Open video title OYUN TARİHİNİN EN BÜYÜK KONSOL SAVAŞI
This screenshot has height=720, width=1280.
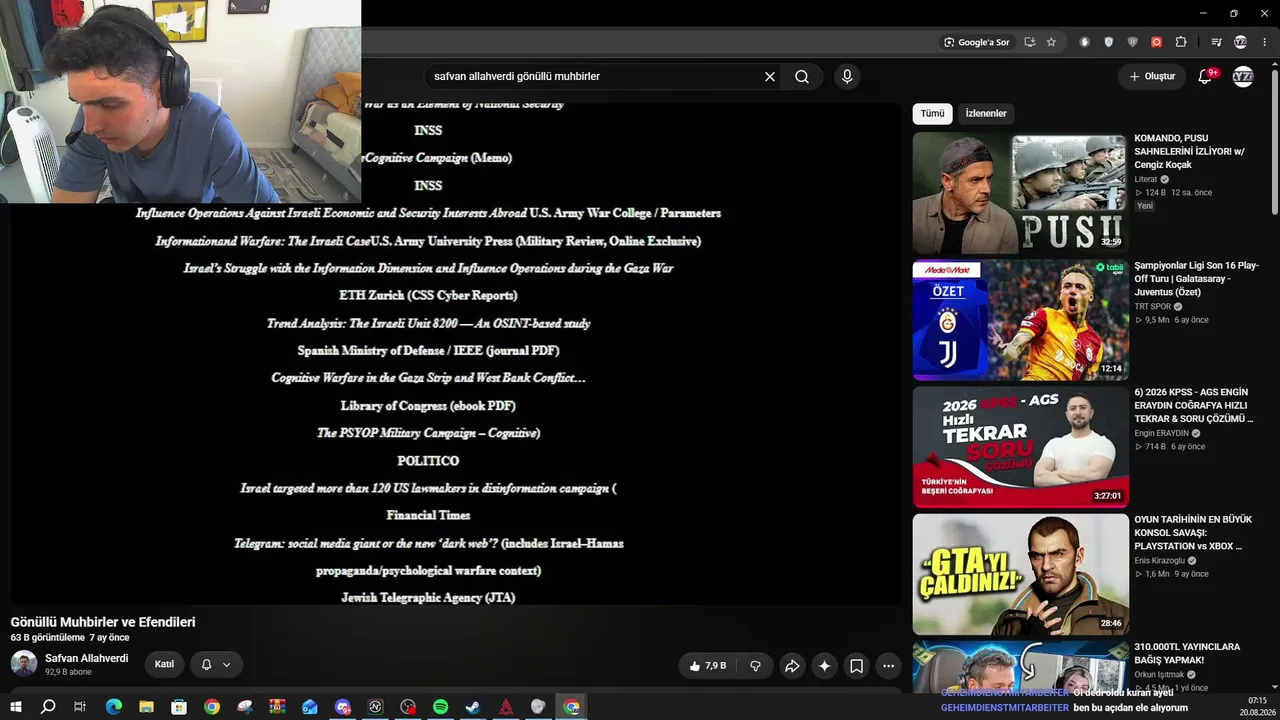tap(1193, 533)
